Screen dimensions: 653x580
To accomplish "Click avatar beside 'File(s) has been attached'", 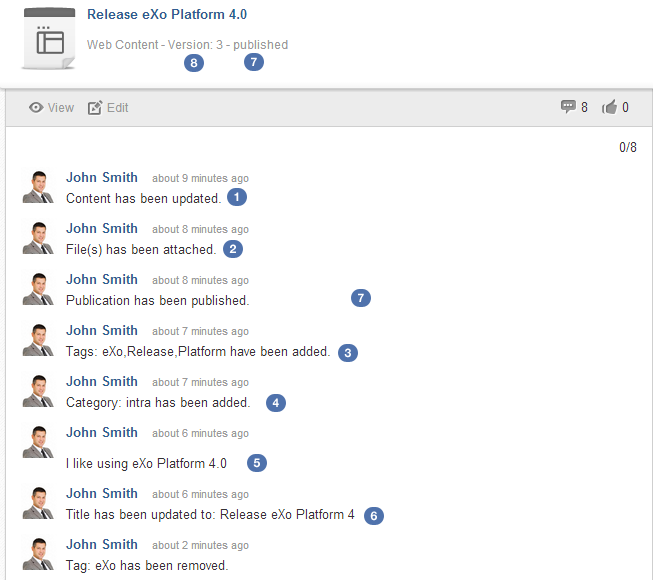I will [38, 238].
